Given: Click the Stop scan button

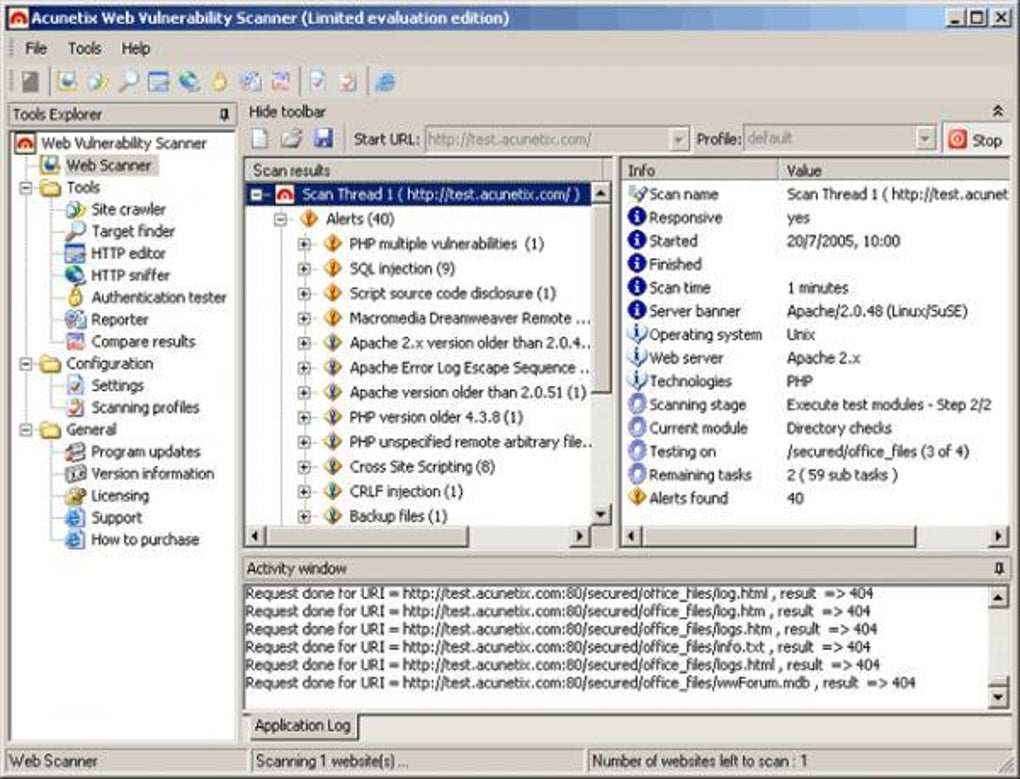Looking at the screenshot, I should pos(975,139).
